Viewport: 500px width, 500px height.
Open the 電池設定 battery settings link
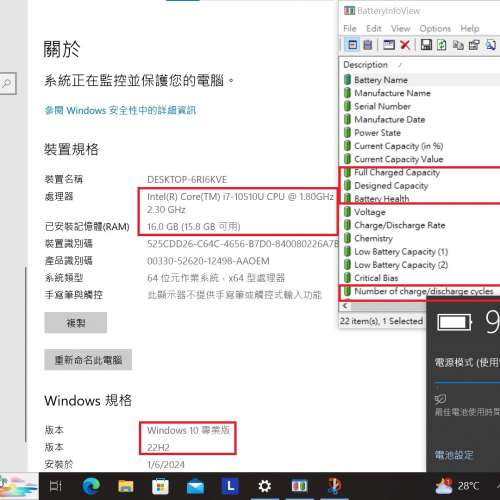[454, 455]
